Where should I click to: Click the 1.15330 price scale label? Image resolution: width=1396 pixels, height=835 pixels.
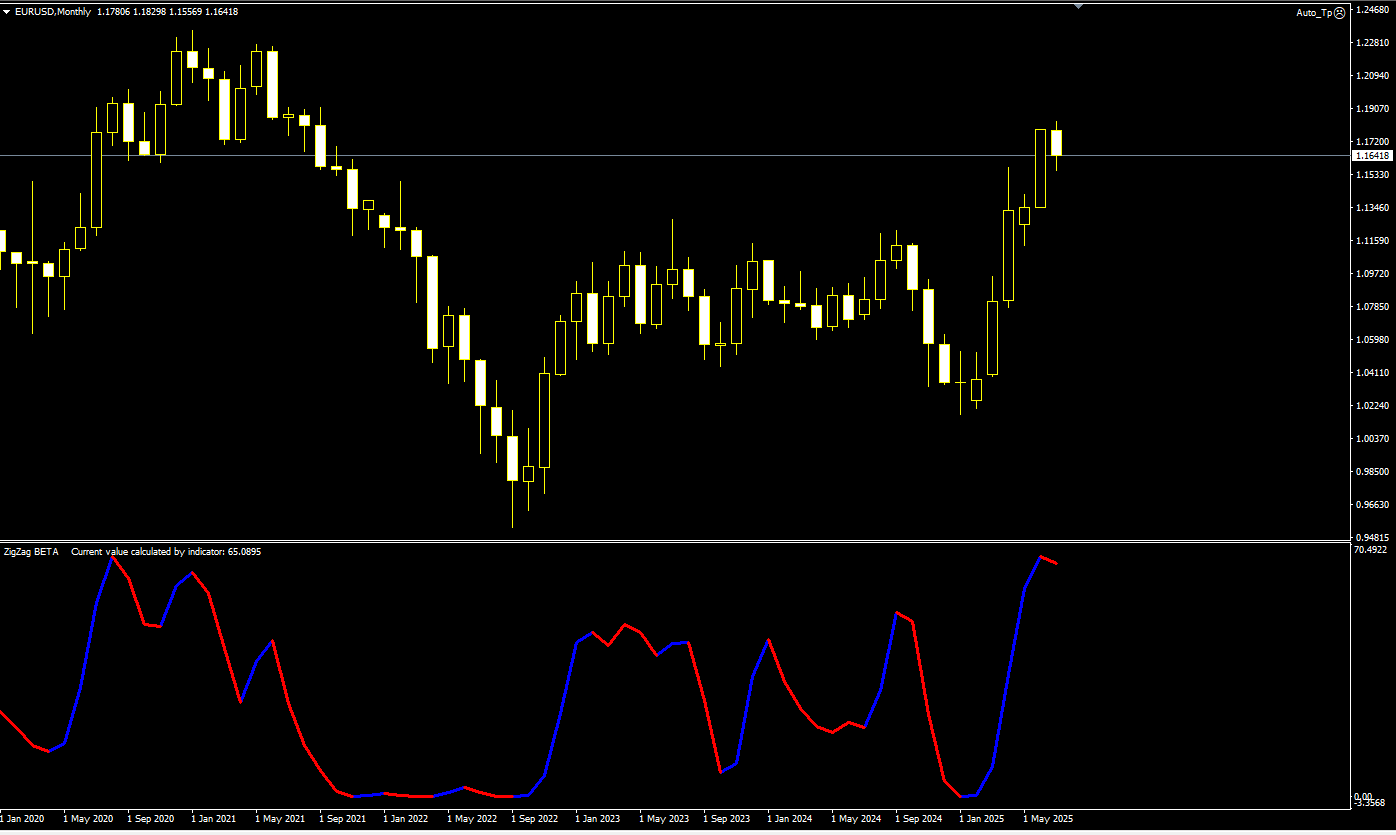click(x=1373, y=175)
